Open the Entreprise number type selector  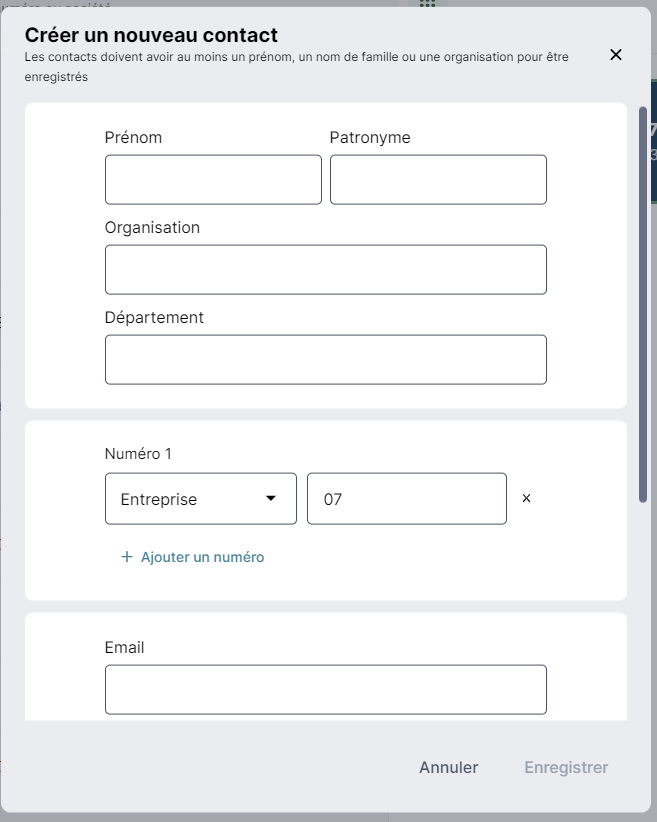pyautogui.click(x=201, y=499)
